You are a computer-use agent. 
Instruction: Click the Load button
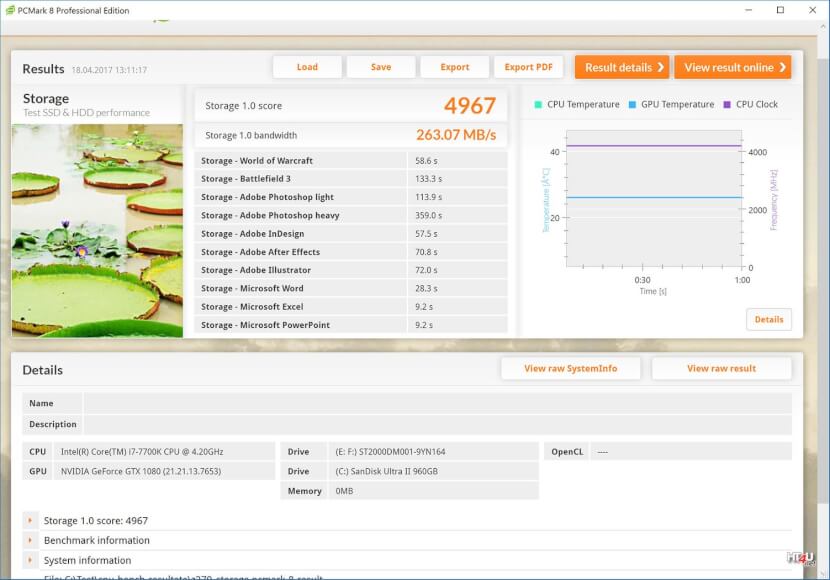(307, 67)
